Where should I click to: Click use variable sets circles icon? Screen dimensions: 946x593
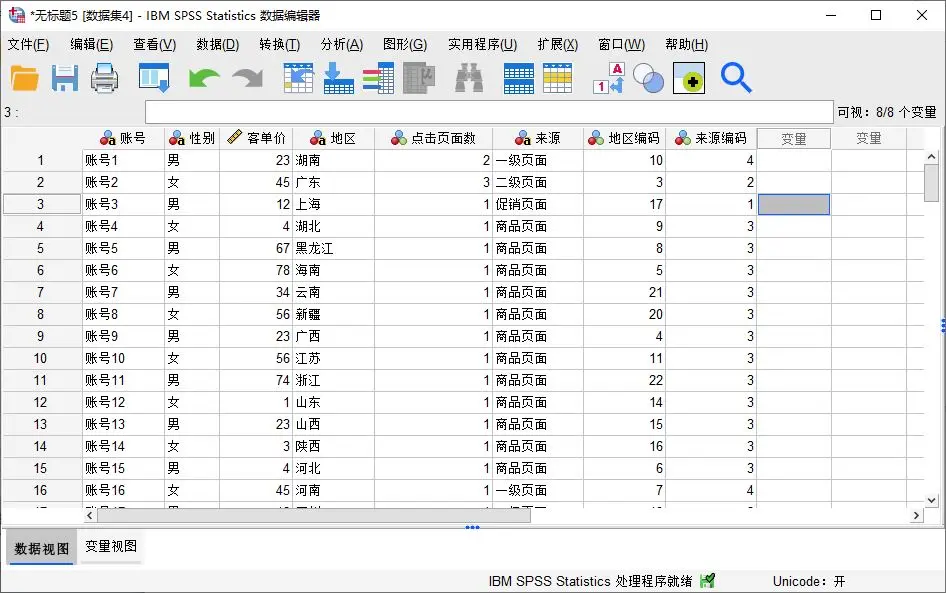(x=649, y=78)
